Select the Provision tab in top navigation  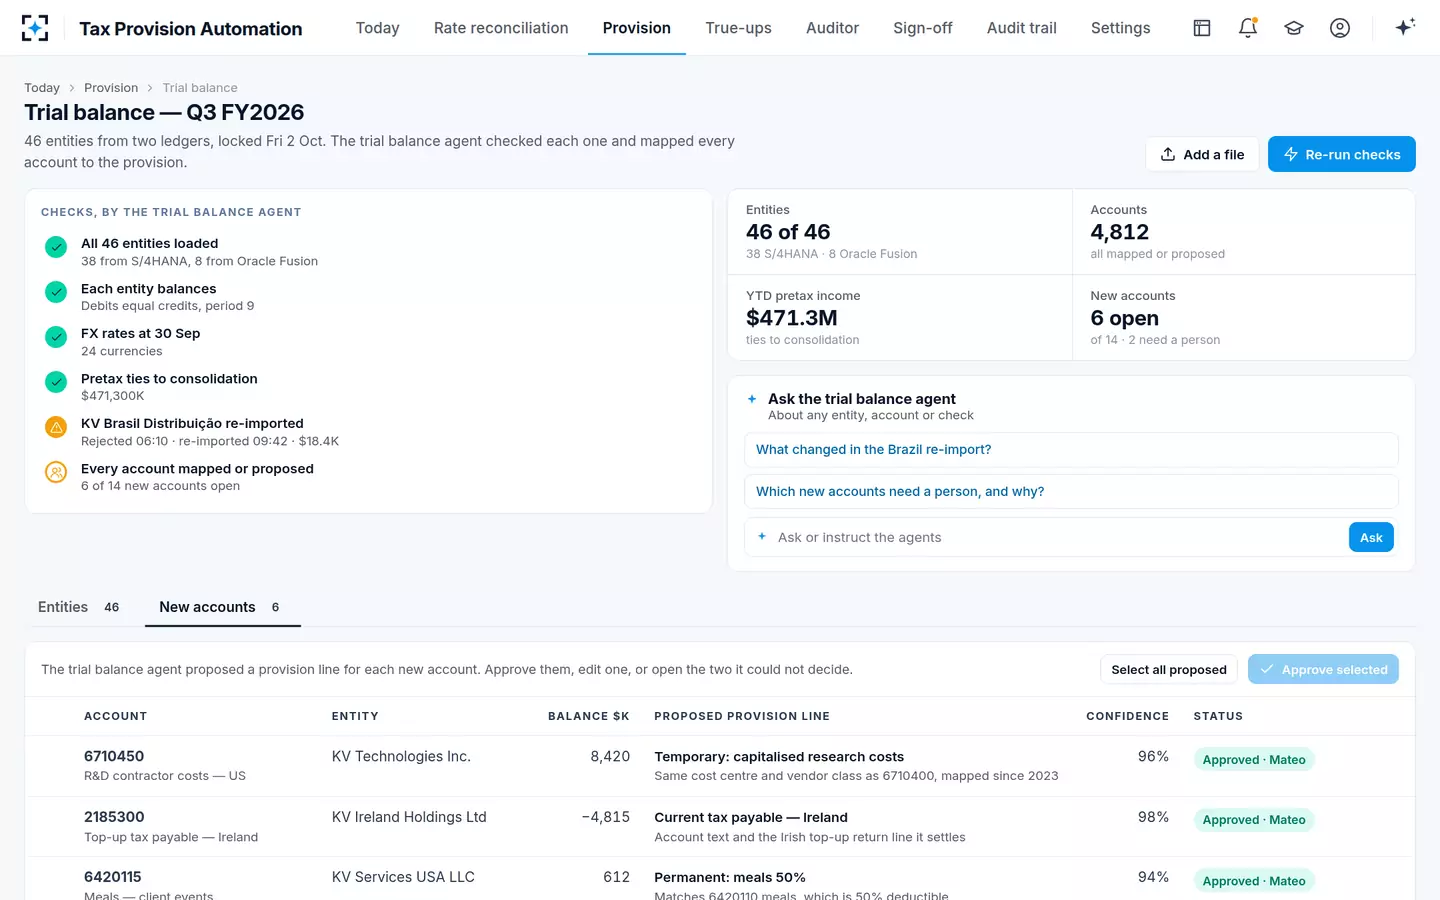pyautogui.click(x=637, y=28)
